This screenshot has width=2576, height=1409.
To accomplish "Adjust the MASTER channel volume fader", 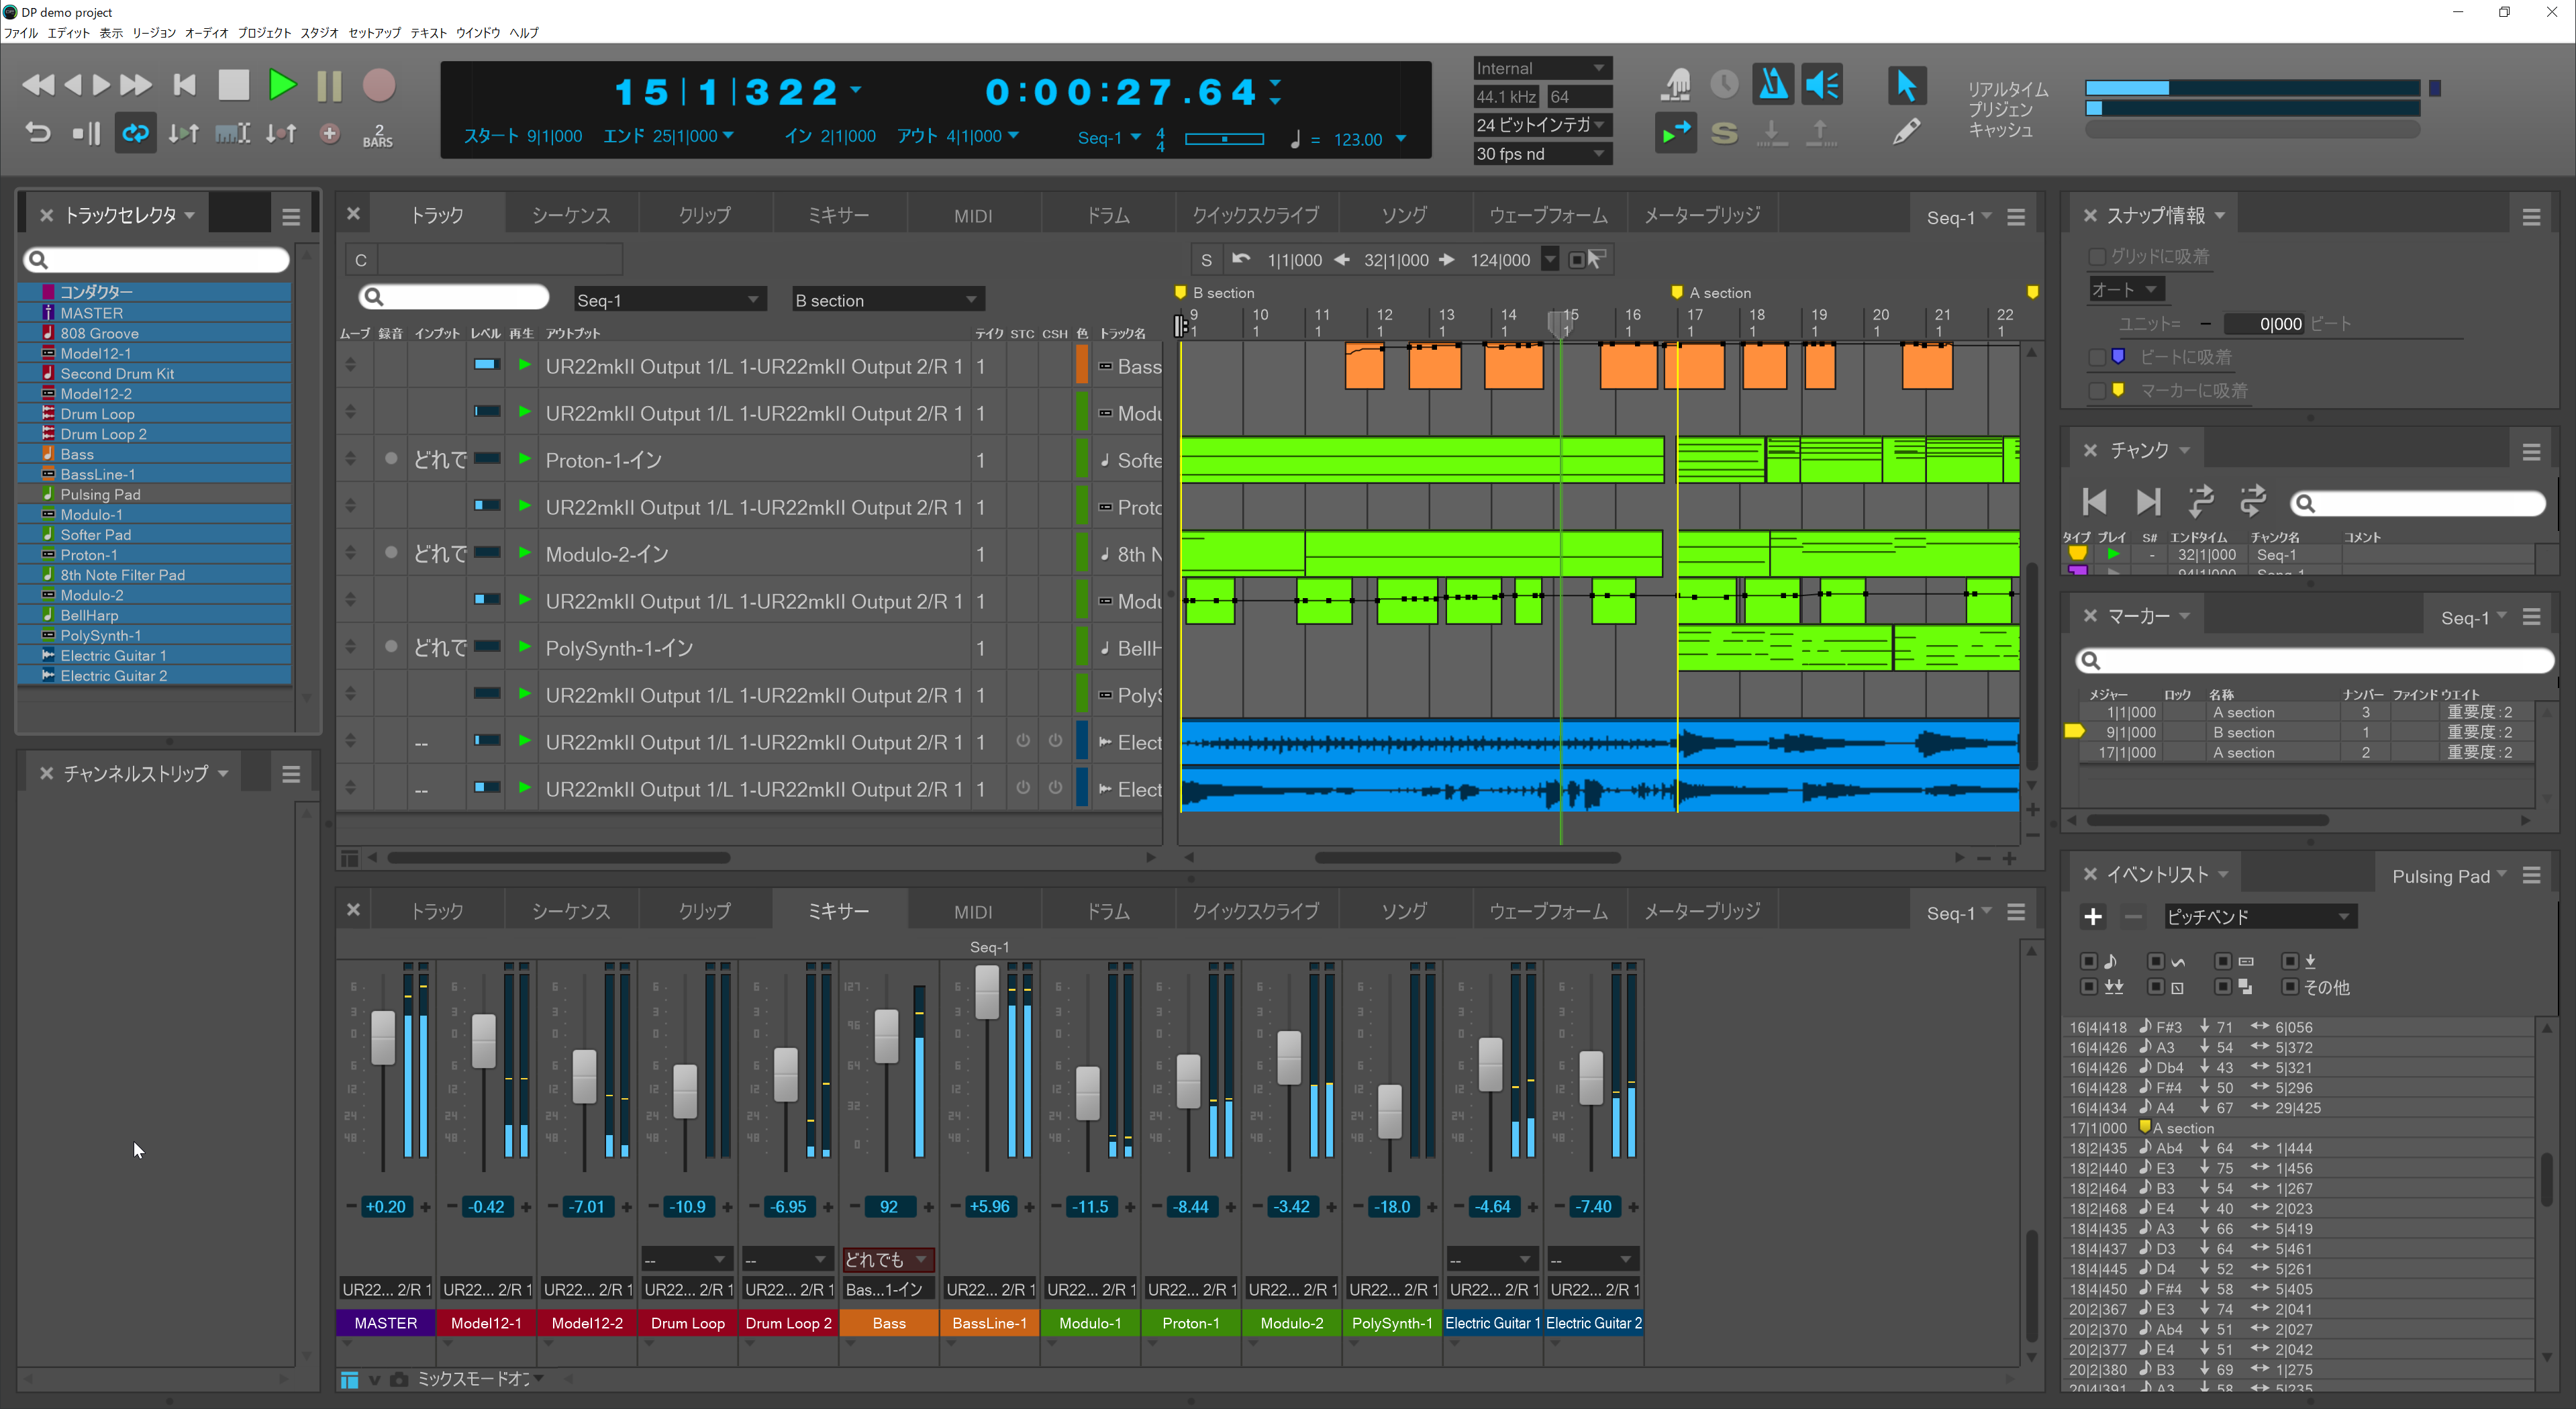I will point(383,1037).
